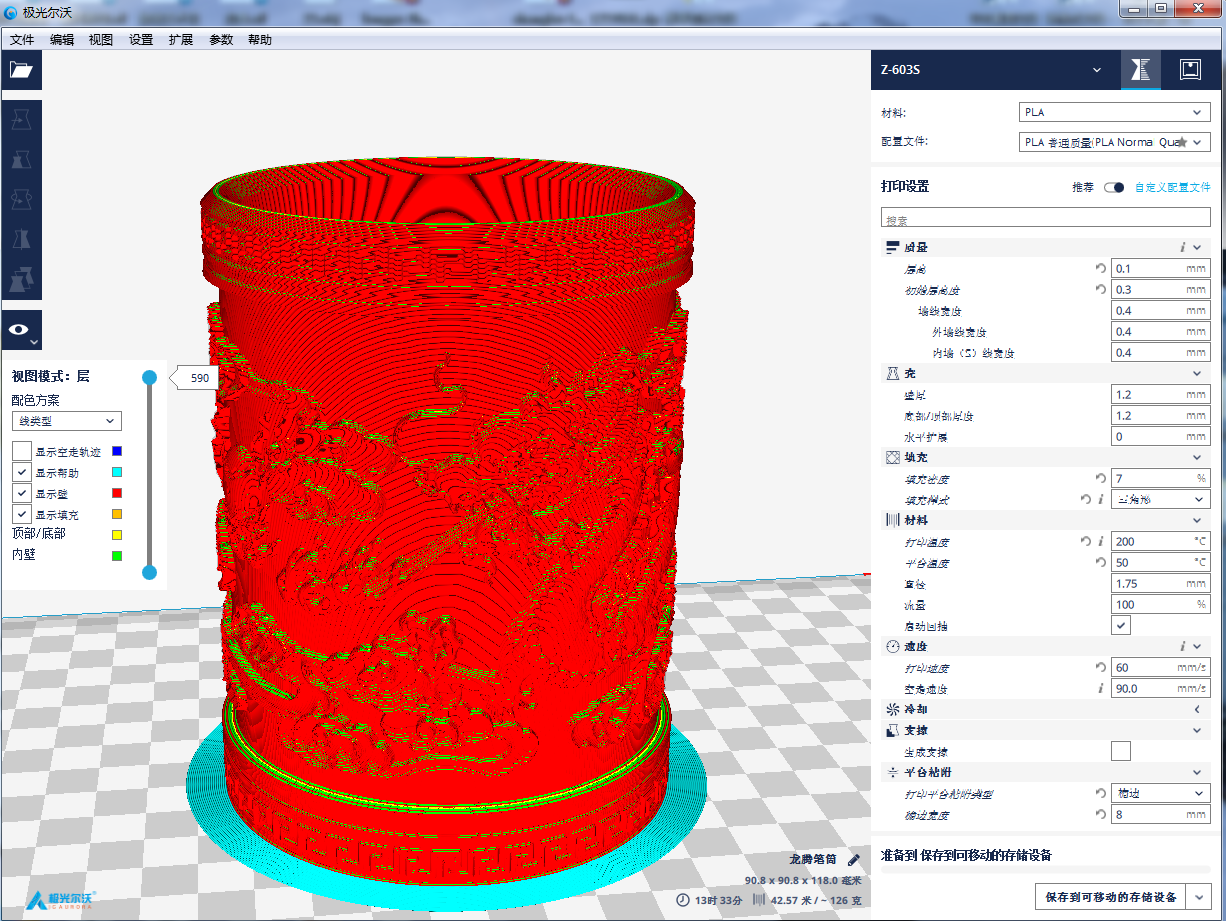Viewport: 1226px width, 921px height.
Task: Open file with the folder icon
Action: tap(21, 70)
